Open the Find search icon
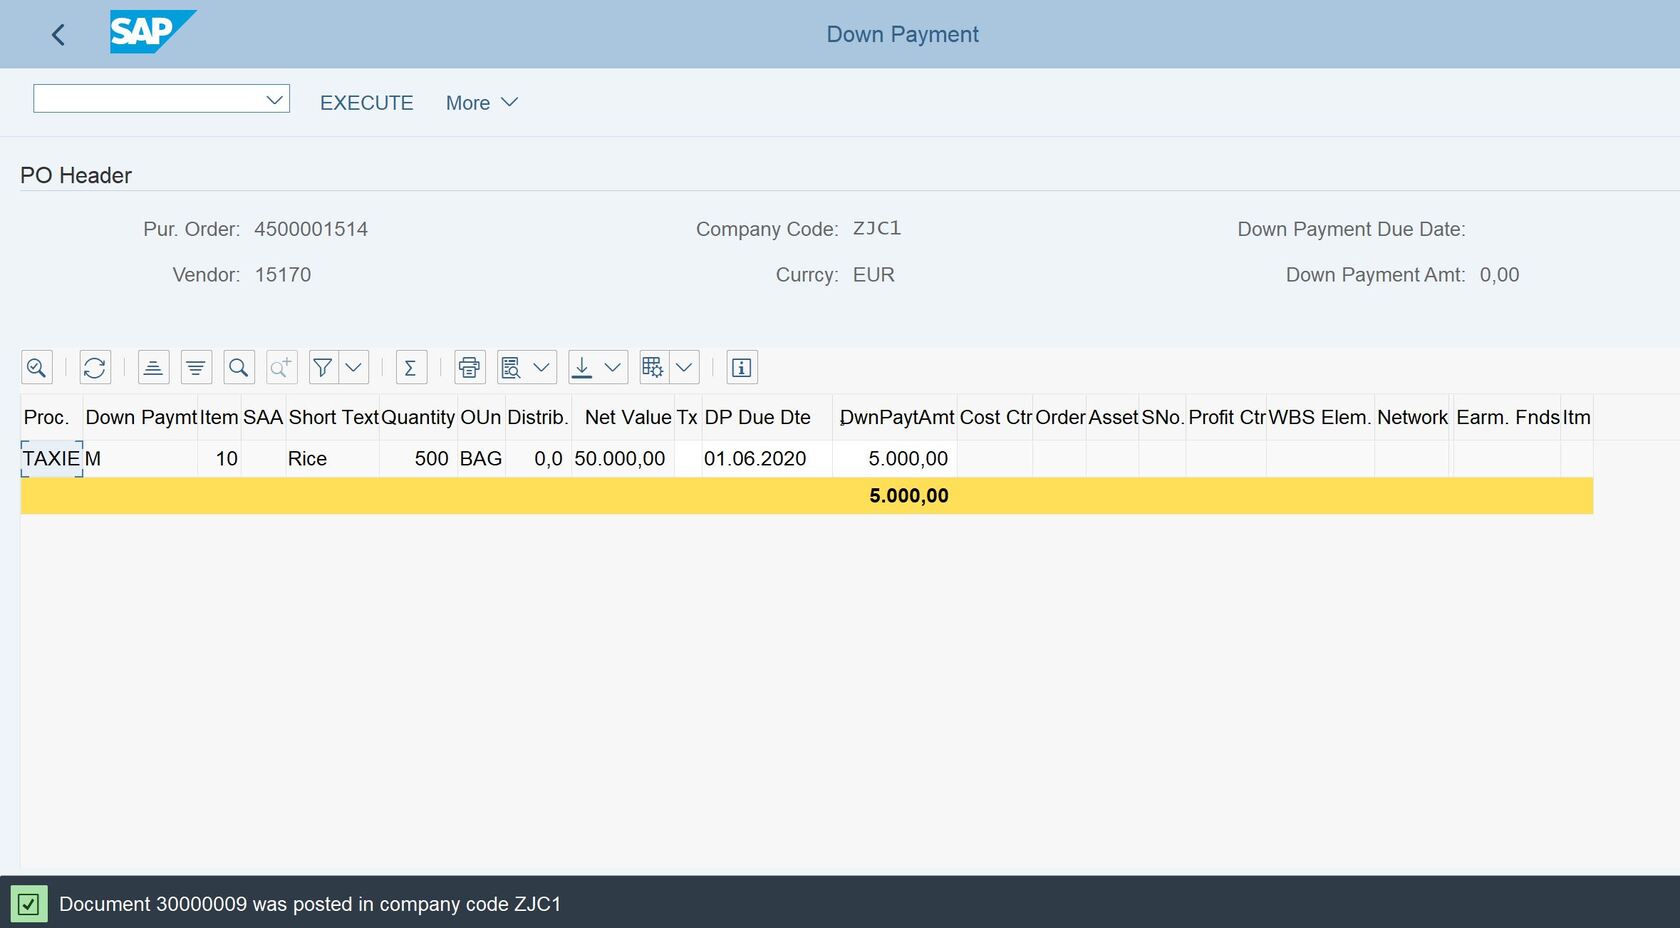The height and width of the screenshot is (928, 1680). click(x=239, y=368)
